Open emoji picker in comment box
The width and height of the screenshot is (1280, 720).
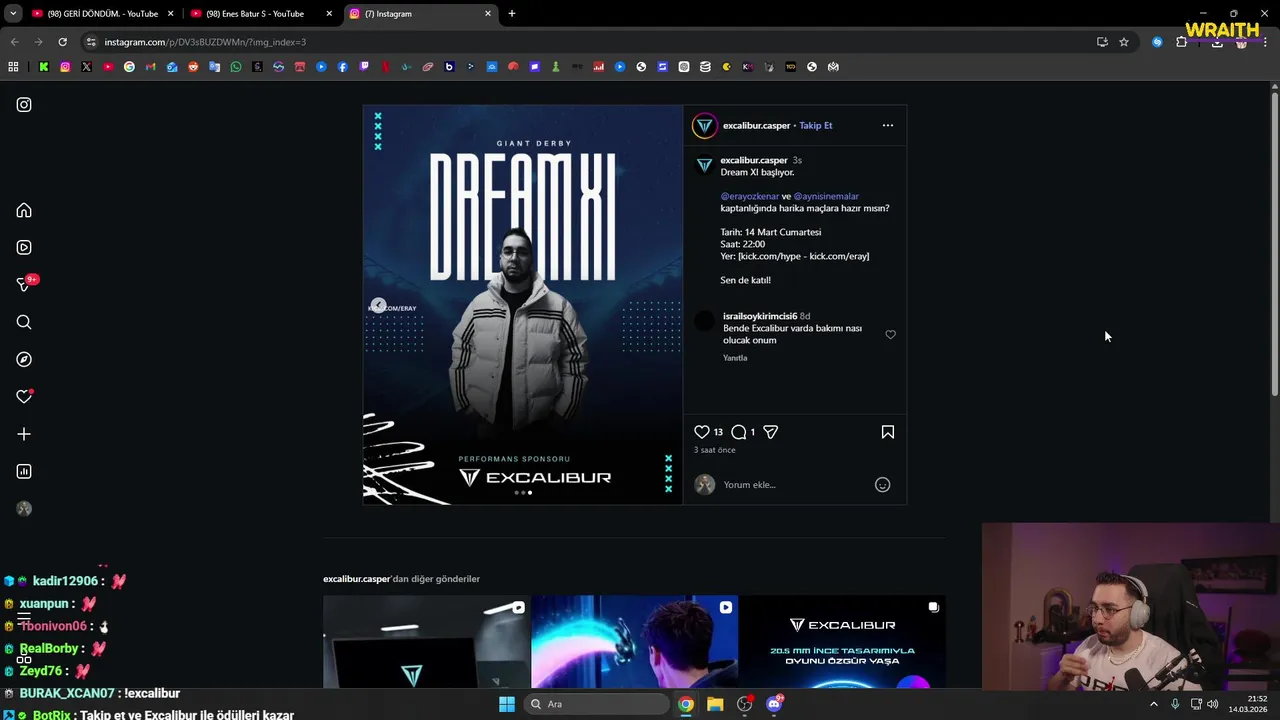coord(882,485)
